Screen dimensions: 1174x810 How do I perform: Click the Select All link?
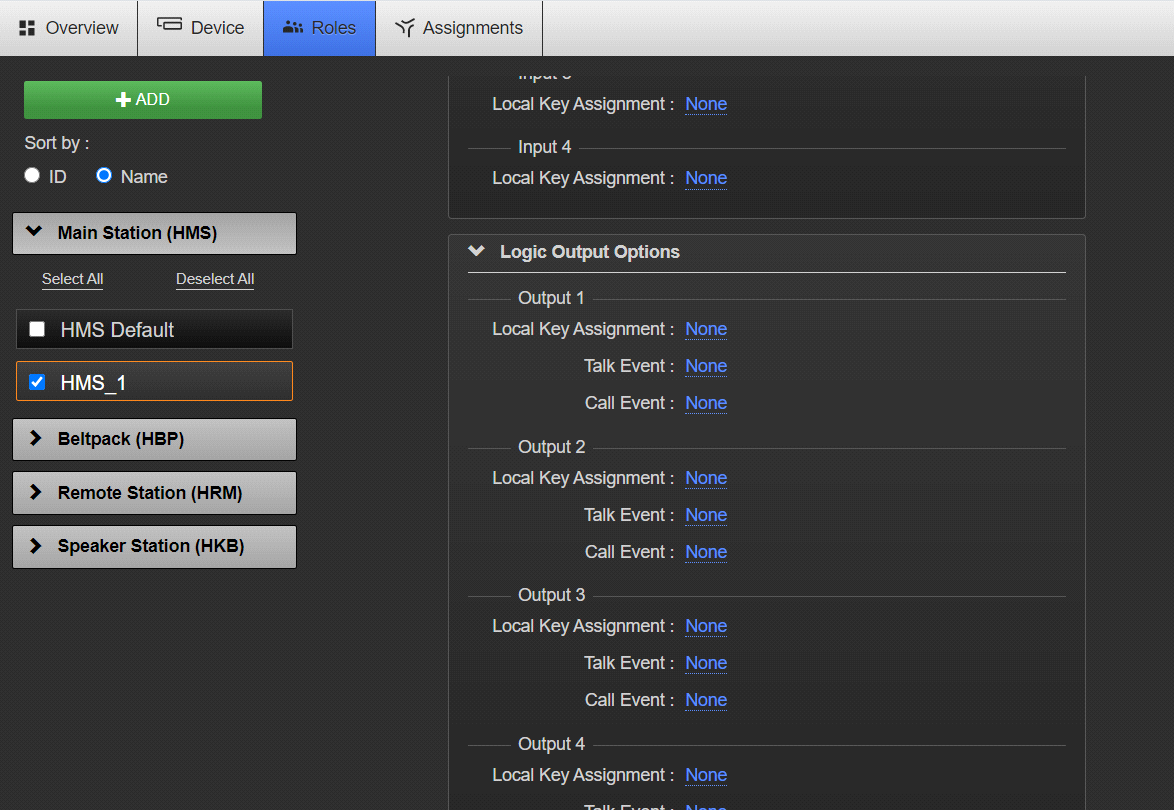tap(72, 279)
